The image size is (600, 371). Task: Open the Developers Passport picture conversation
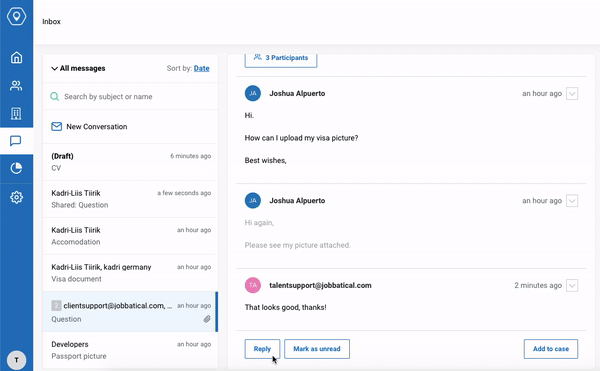[x=130, y=350]
